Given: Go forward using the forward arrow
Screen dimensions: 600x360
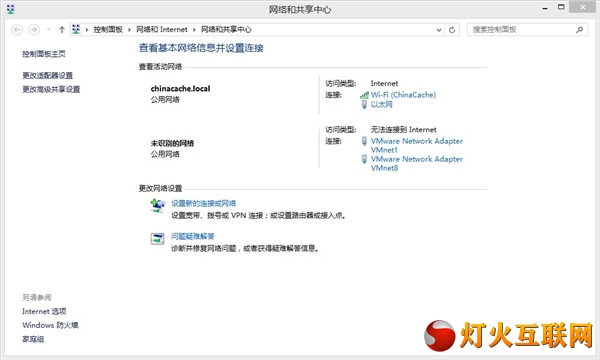Looking at the screenshot, I should pos(34,29).
